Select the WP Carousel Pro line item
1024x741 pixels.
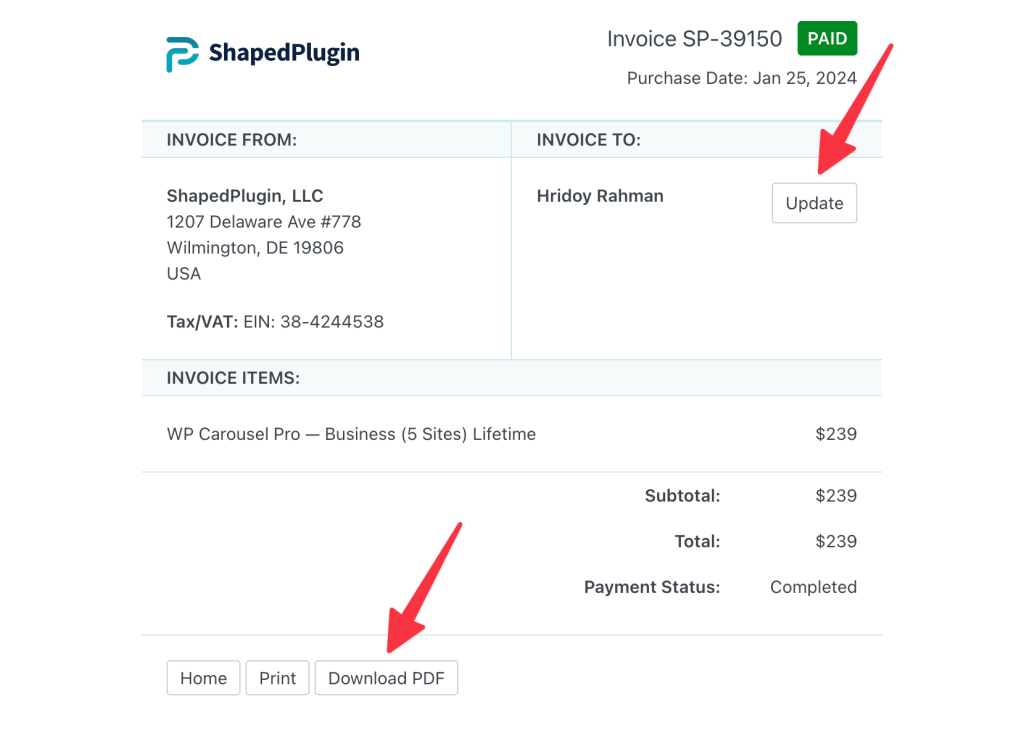click(351, 434)
